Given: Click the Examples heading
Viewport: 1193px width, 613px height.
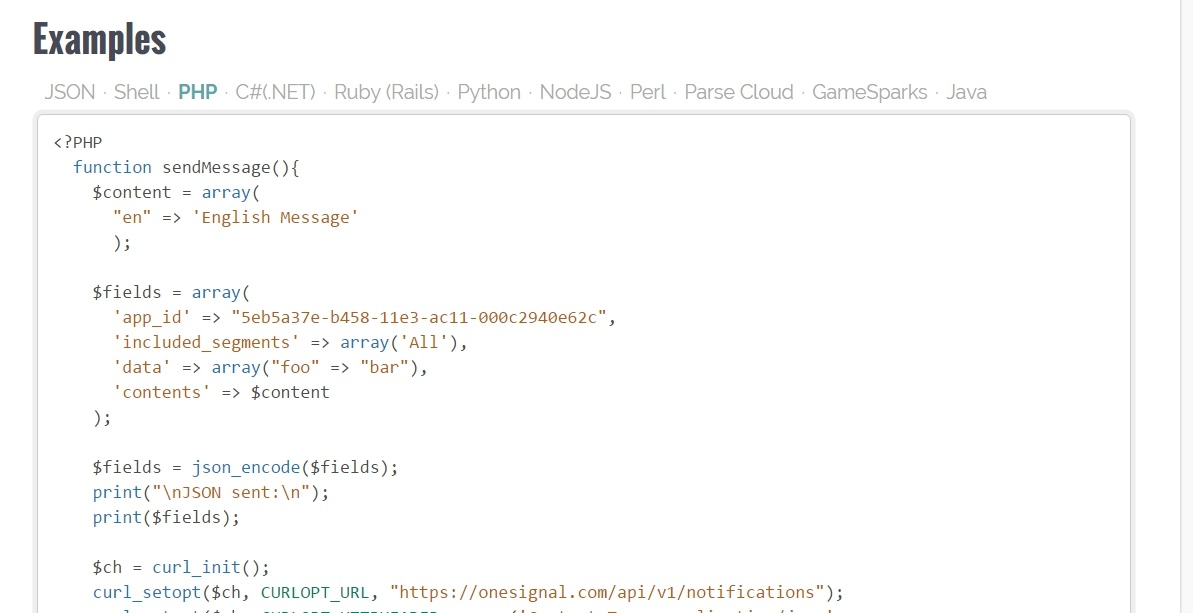Looking at the screenshot, I should click(x=99, y=38).
